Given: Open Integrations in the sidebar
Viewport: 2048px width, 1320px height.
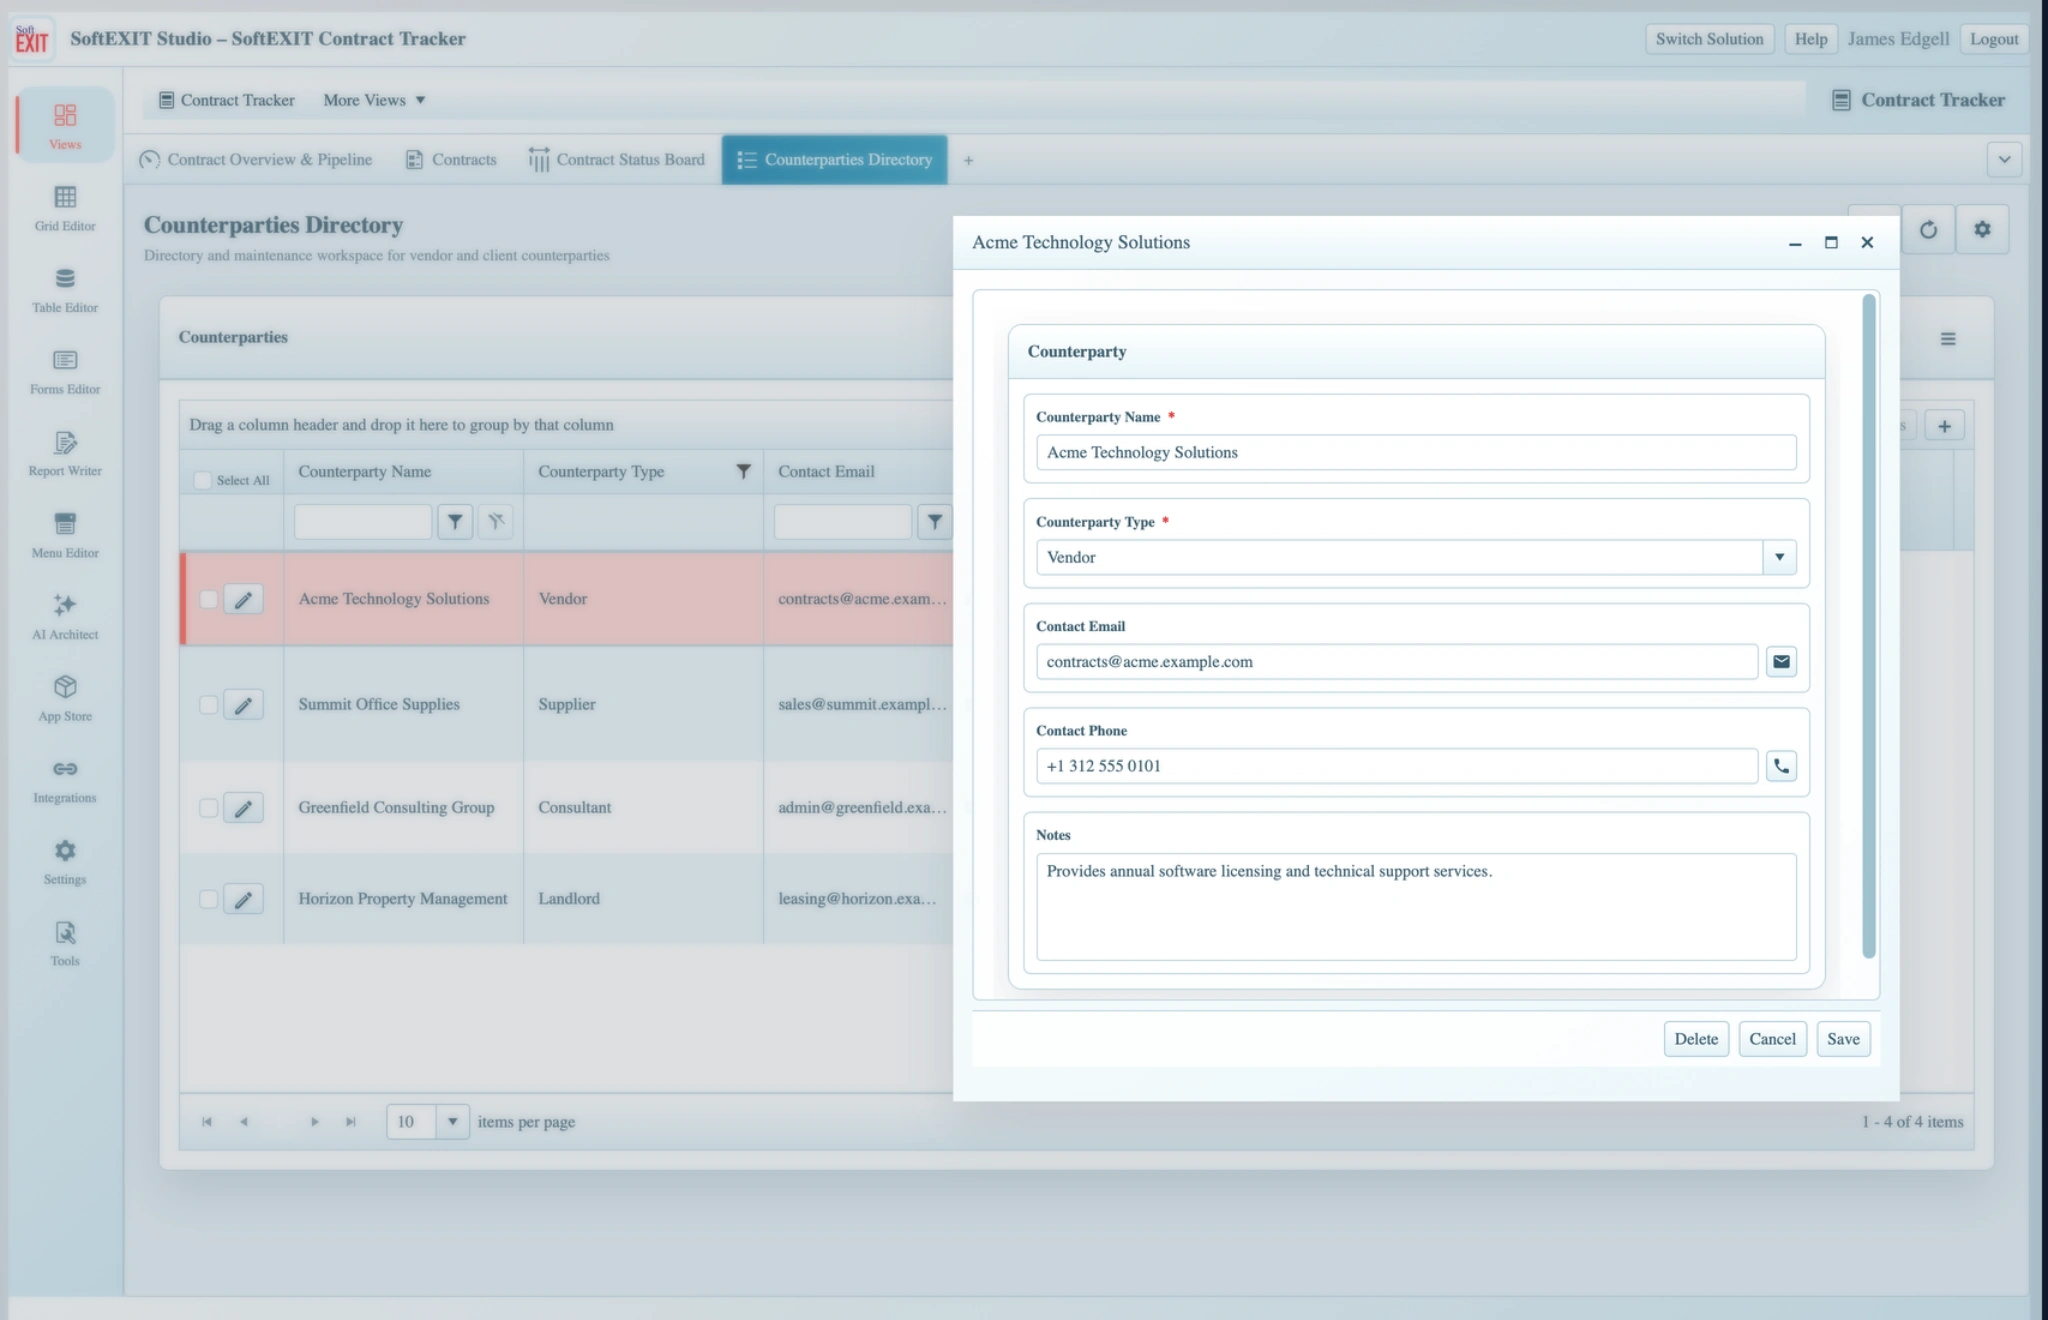Looking at the screenshot, I should coord(65,780).
